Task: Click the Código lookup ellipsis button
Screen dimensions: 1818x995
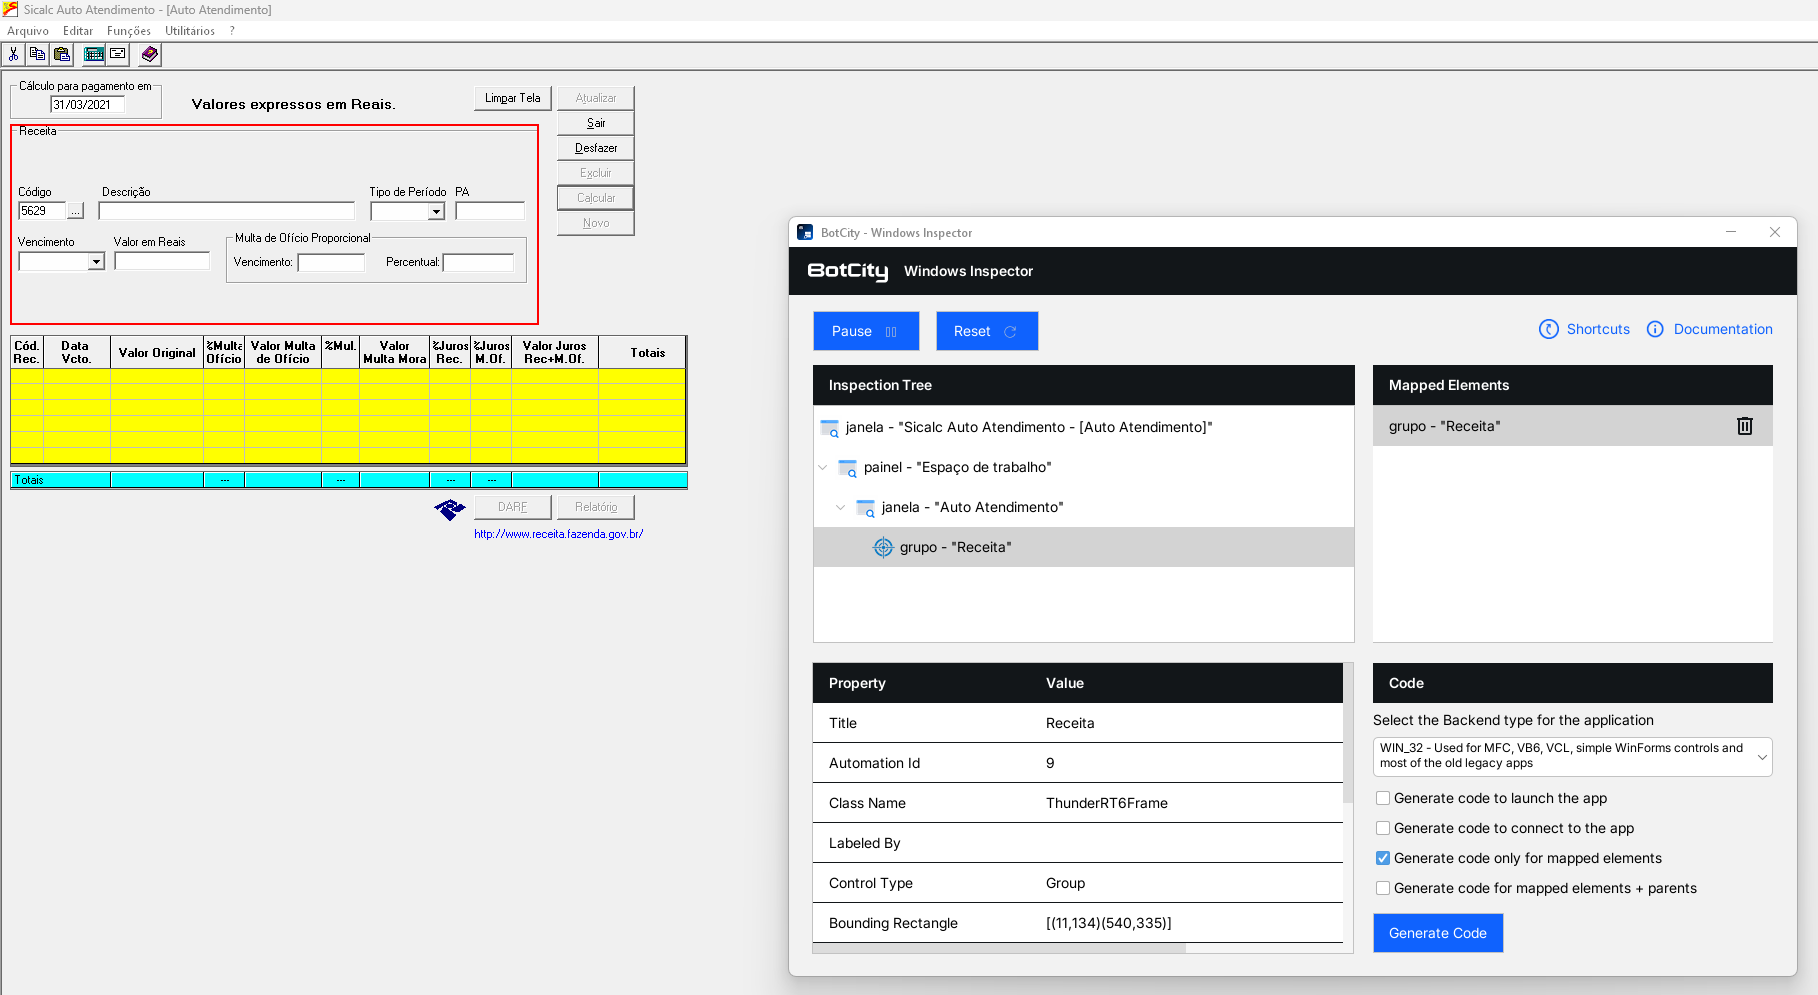Action: pyautogui.click(x=75, y=211)
